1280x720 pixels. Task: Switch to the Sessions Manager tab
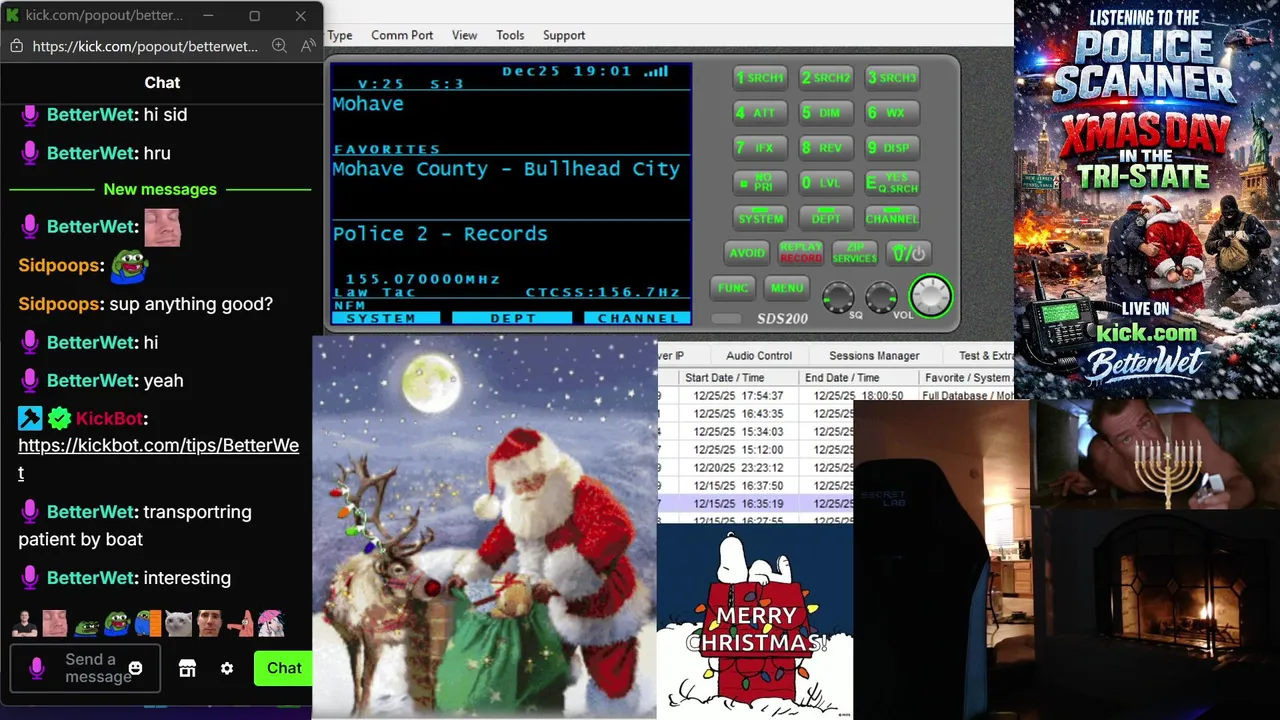pos(874,355)
